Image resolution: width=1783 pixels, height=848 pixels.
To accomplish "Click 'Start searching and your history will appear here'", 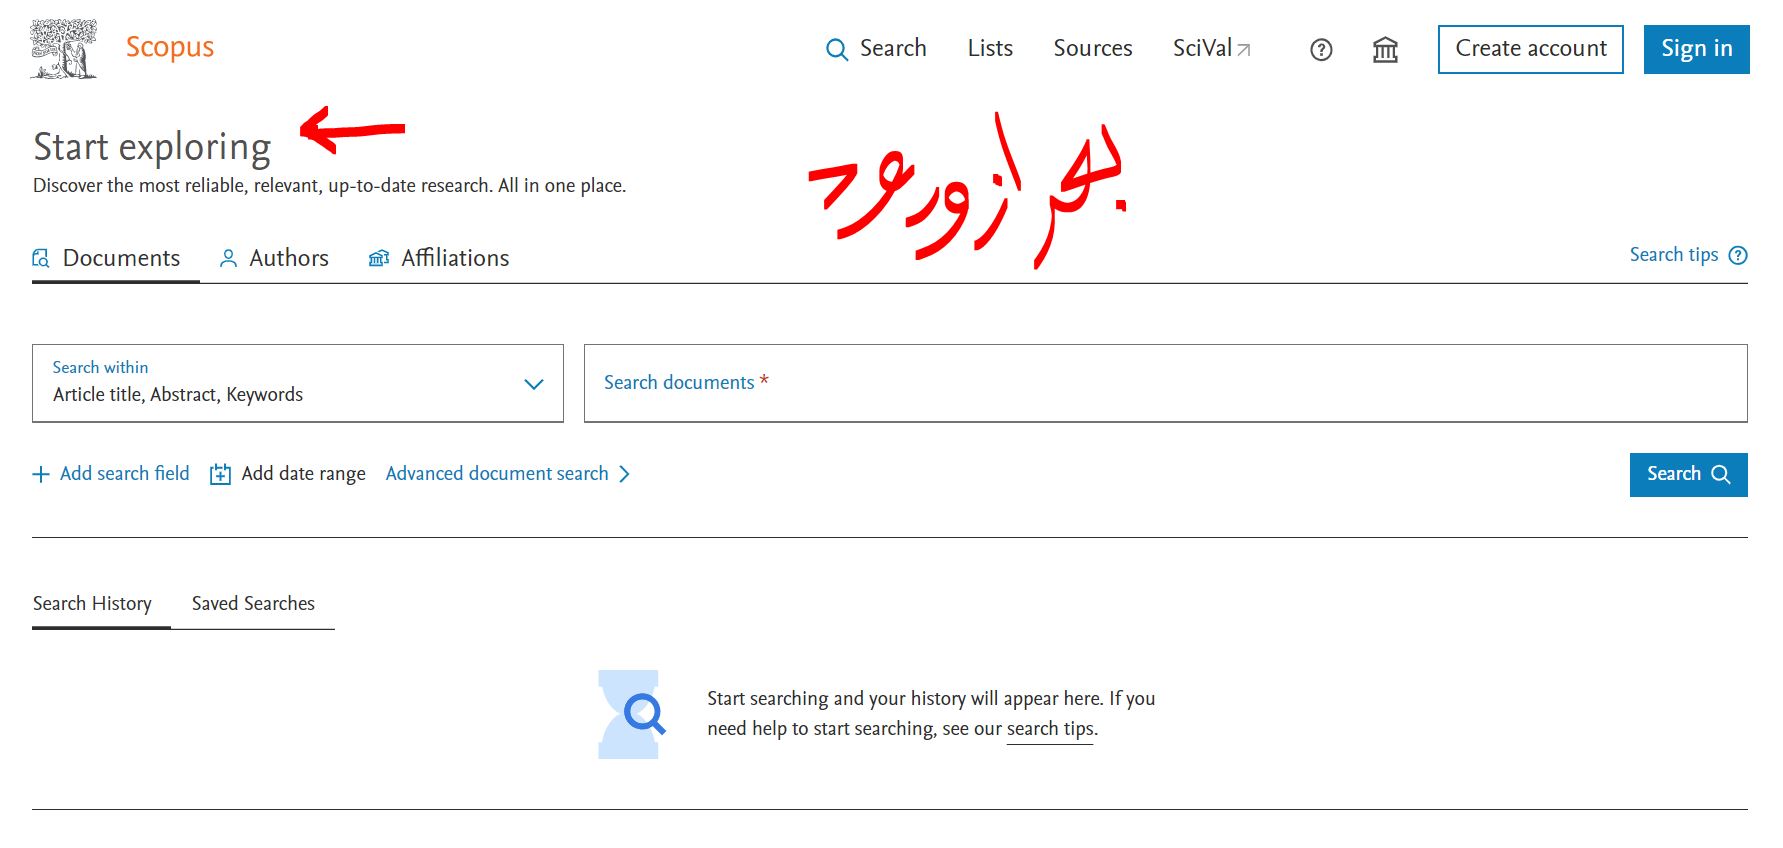I will tap(905, 699).
